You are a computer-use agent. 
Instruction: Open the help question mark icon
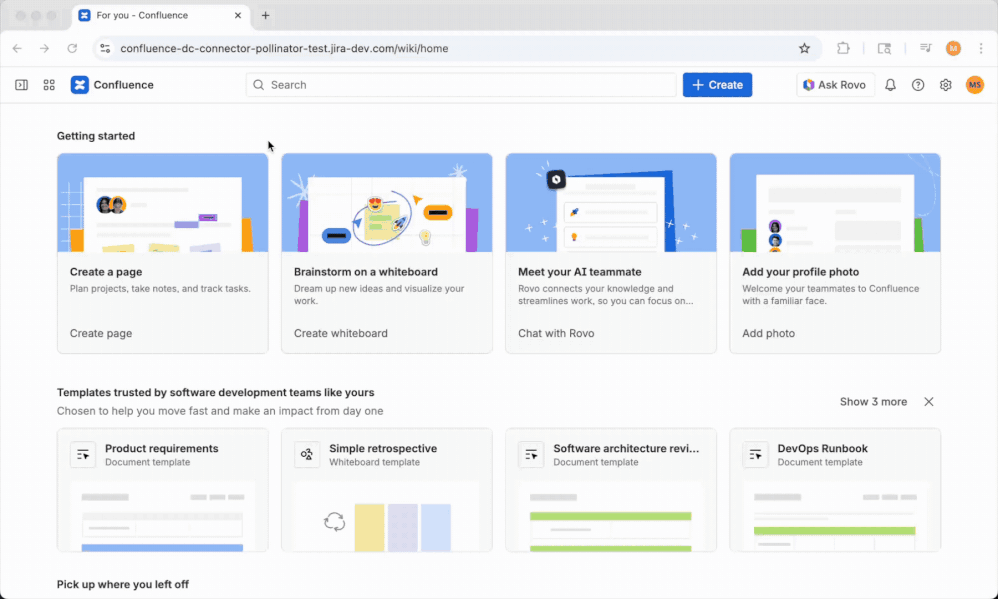click(x=918, y=85)
